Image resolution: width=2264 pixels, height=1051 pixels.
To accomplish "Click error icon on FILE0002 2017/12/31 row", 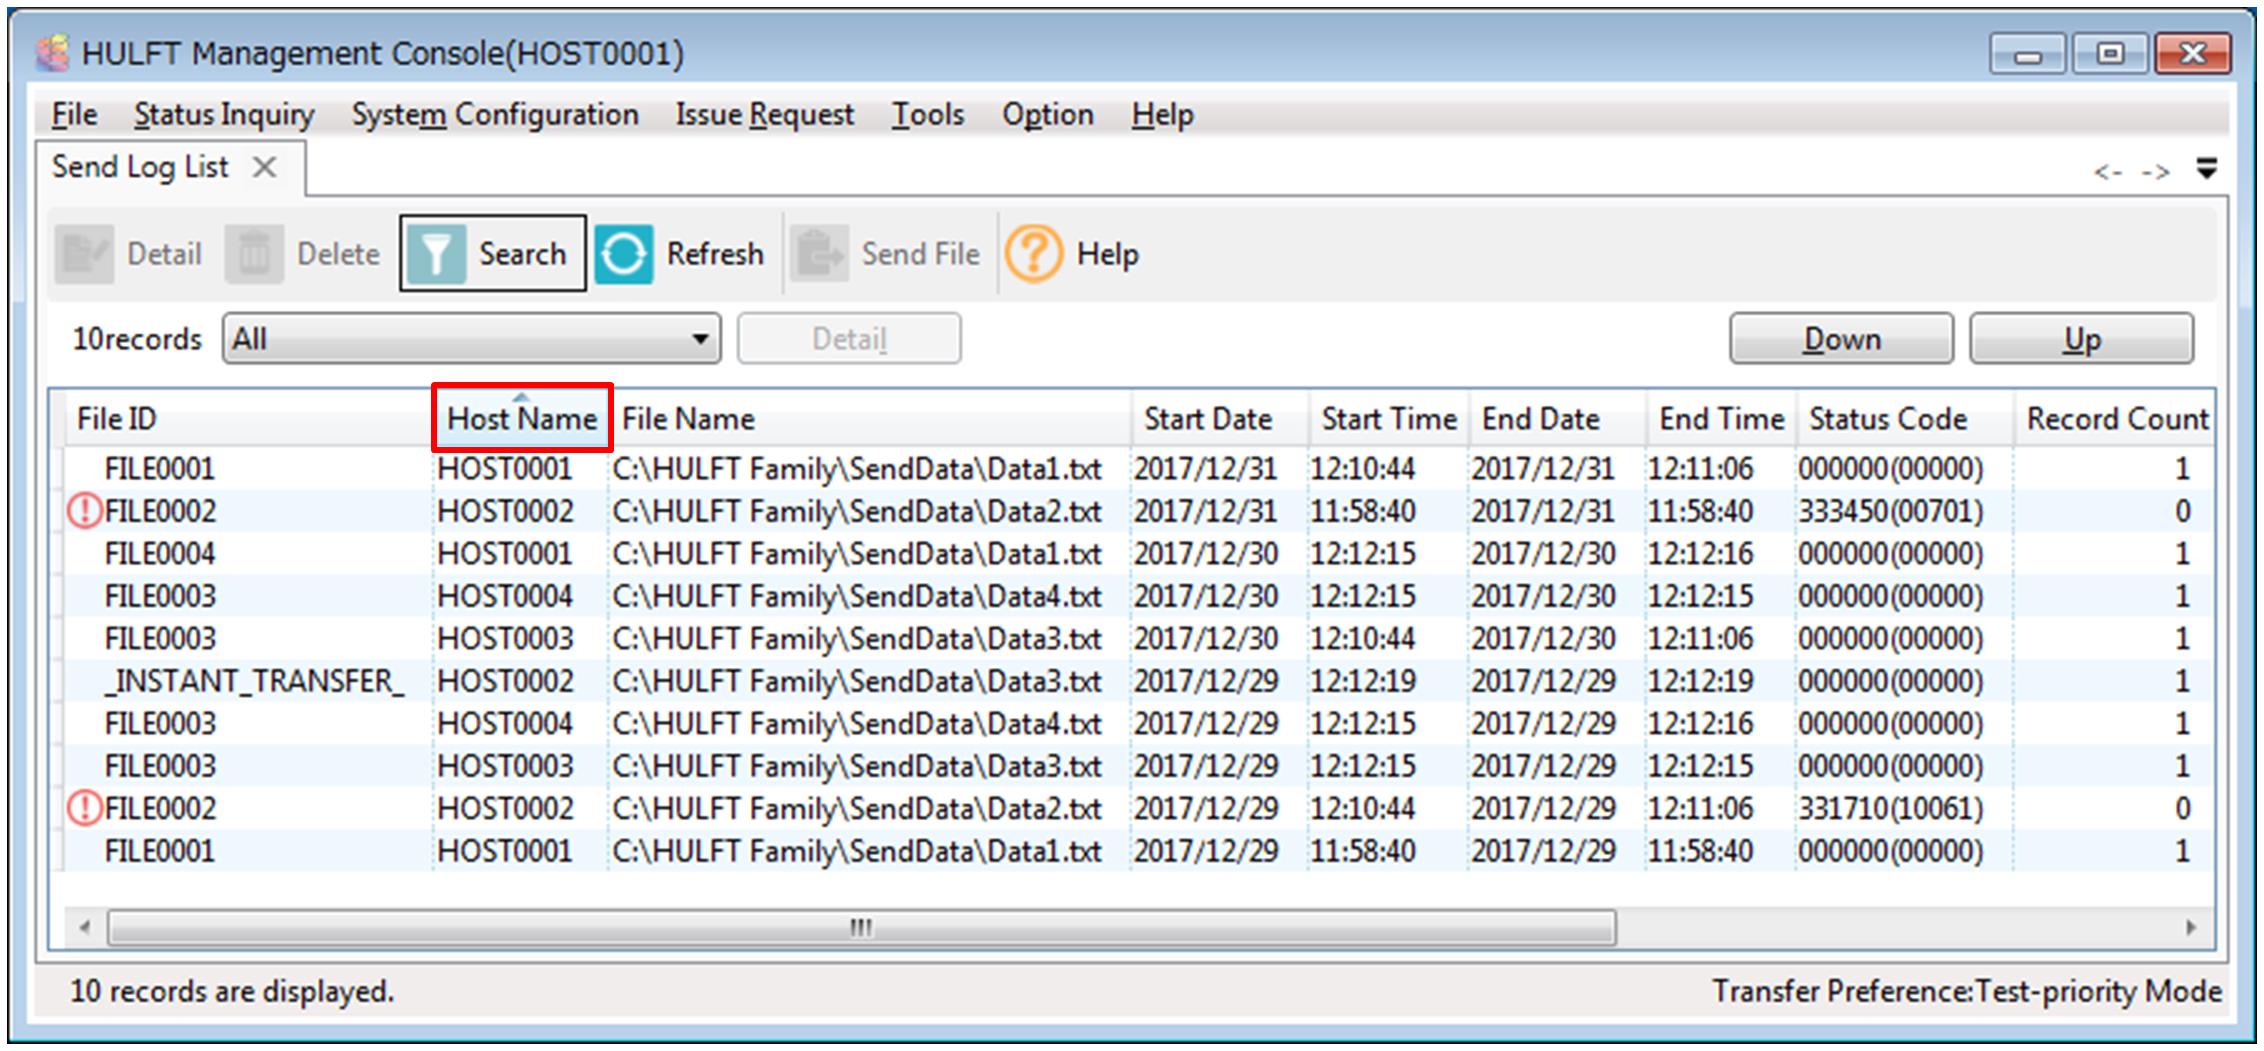I will 84,511.
